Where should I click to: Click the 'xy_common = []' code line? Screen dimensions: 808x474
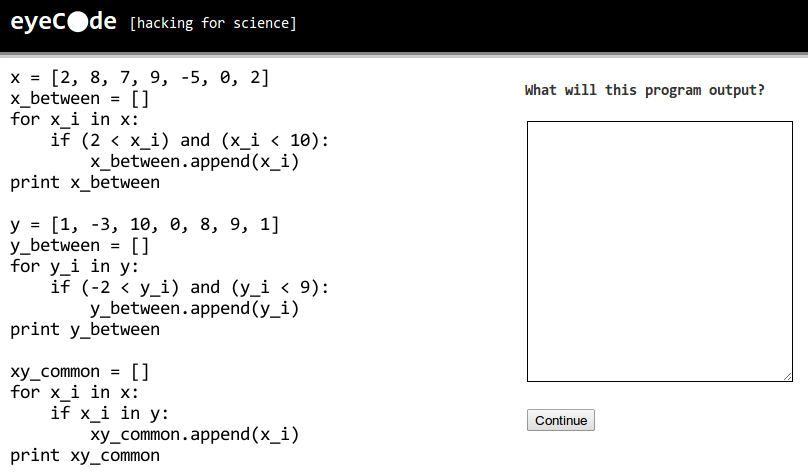[x=80, y=371]
